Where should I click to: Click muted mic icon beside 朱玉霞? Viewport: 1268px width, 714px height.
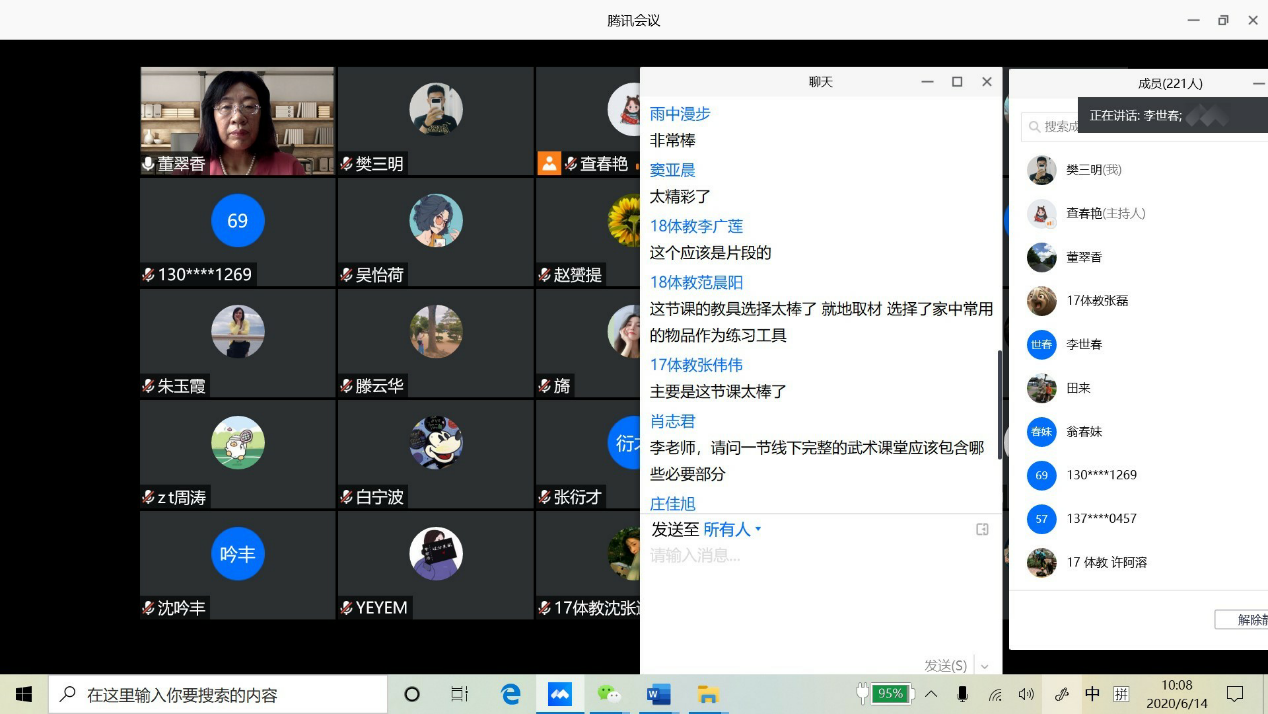pyautogui.click(x=148, y=386)
